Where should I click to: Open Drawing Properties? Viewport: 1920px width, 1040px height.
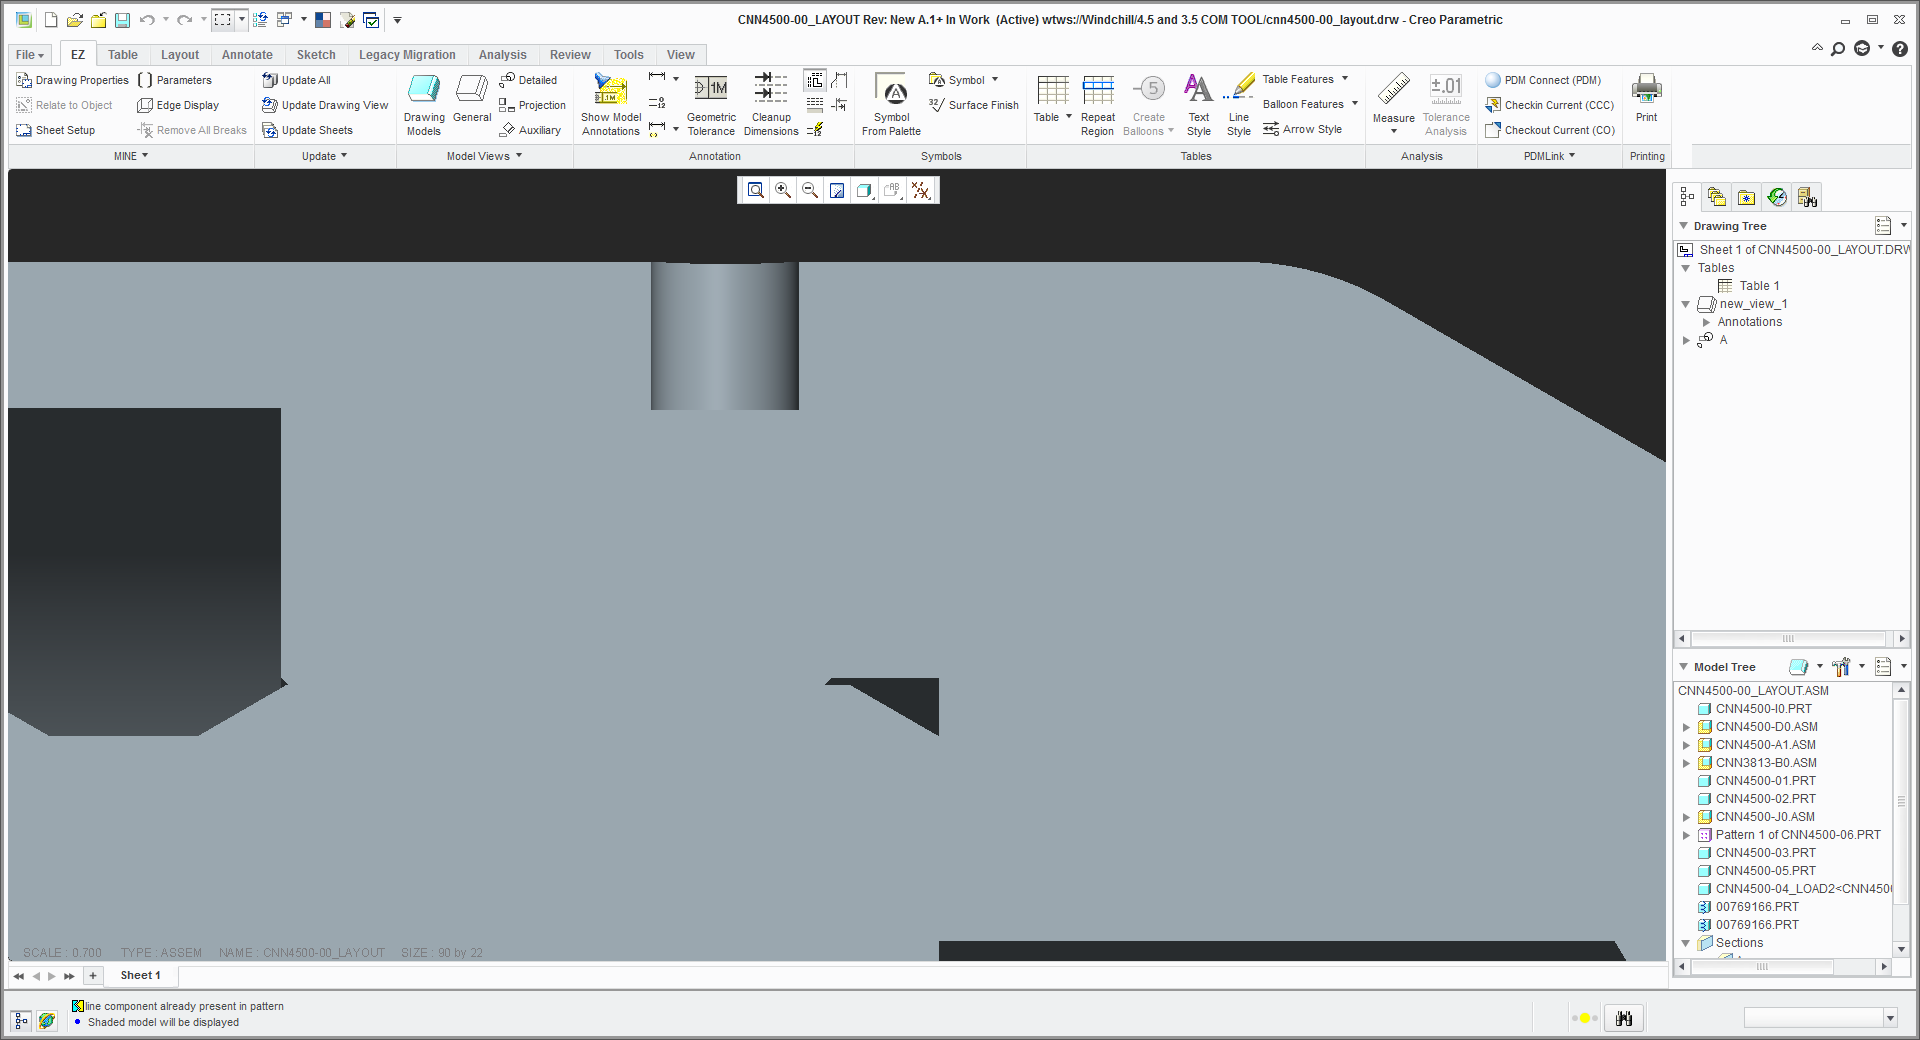click(x=73, y=80)
